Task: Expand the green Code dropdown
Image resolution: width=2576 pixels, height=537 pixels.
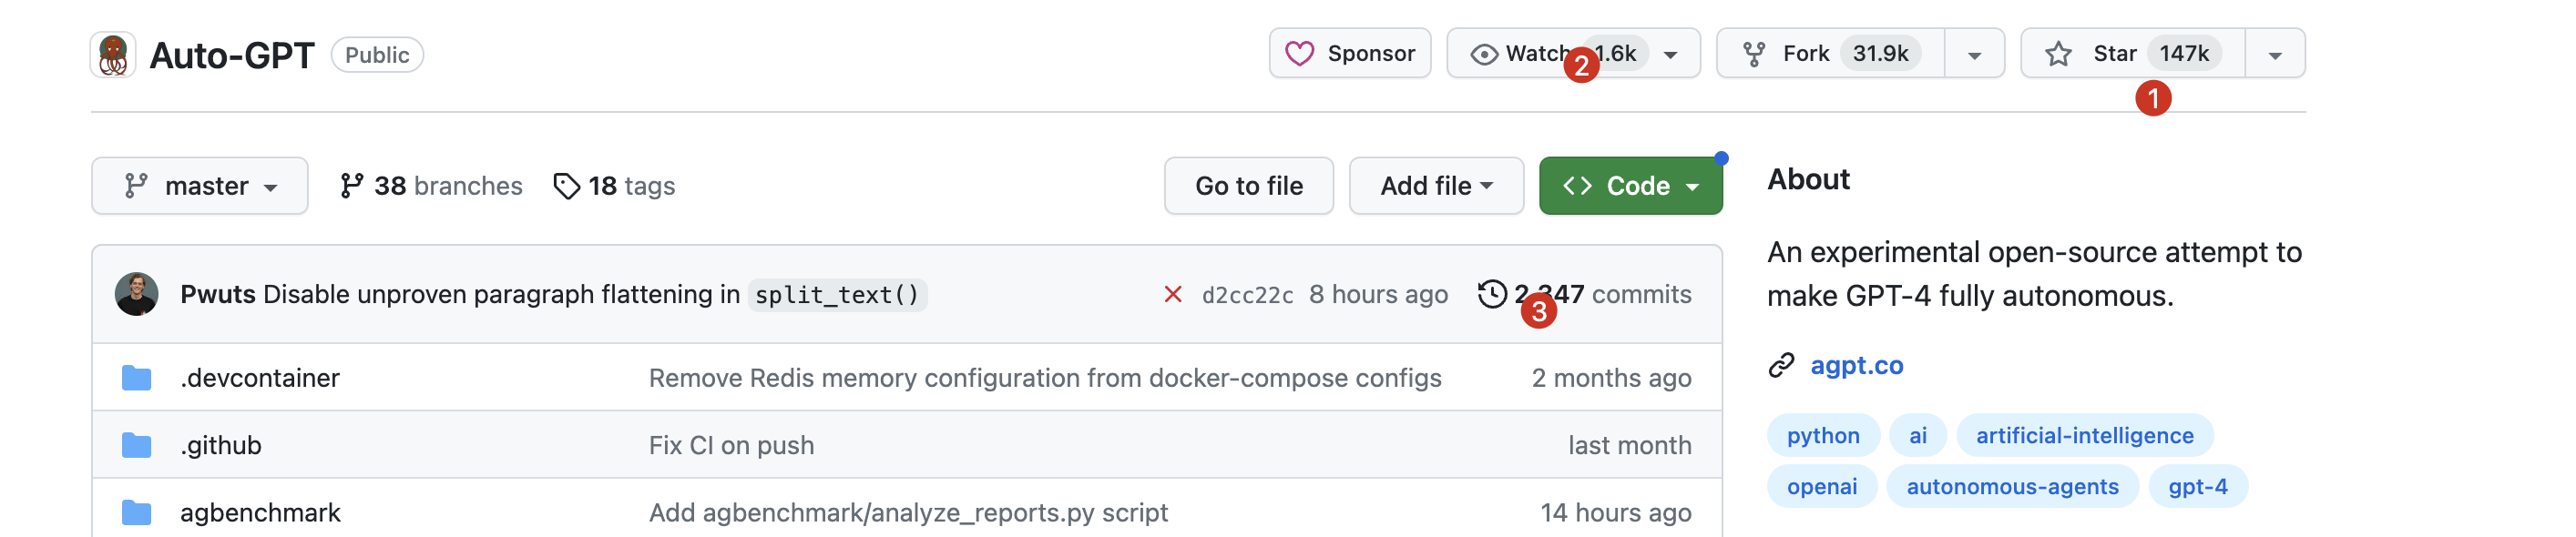Action: pyautogui.click(x=1630, y=186)
